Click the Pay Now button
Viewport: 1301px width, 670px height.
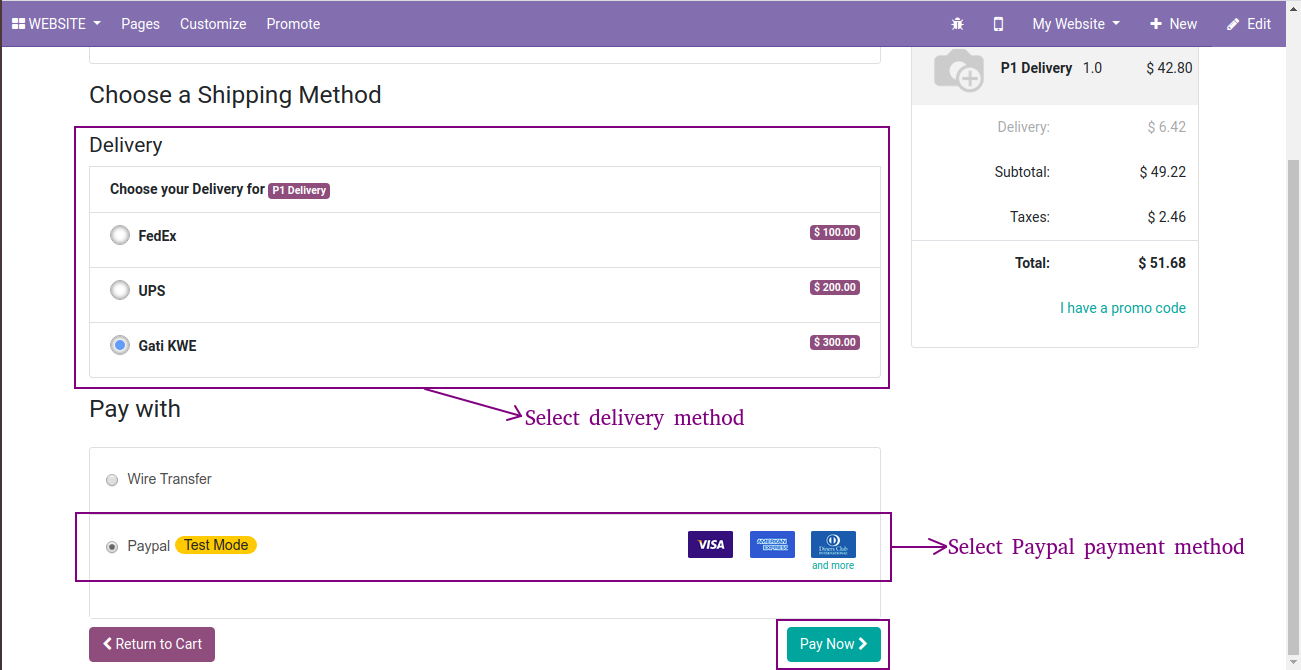click(833, 644)
